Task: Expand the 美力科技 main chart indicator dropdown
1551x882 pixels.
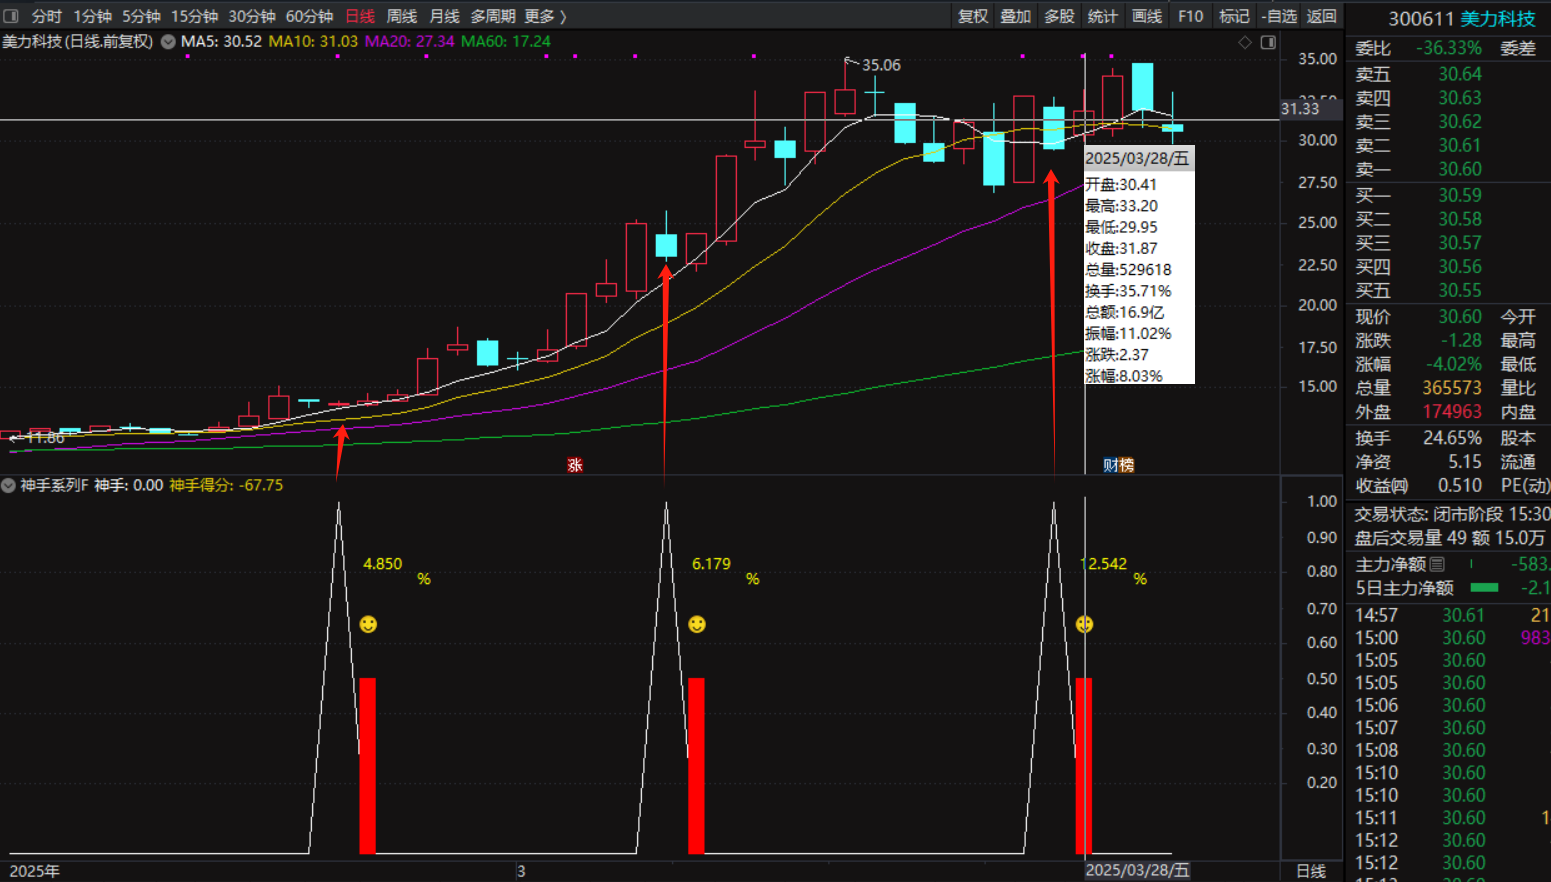Action: tap(168, 42)
